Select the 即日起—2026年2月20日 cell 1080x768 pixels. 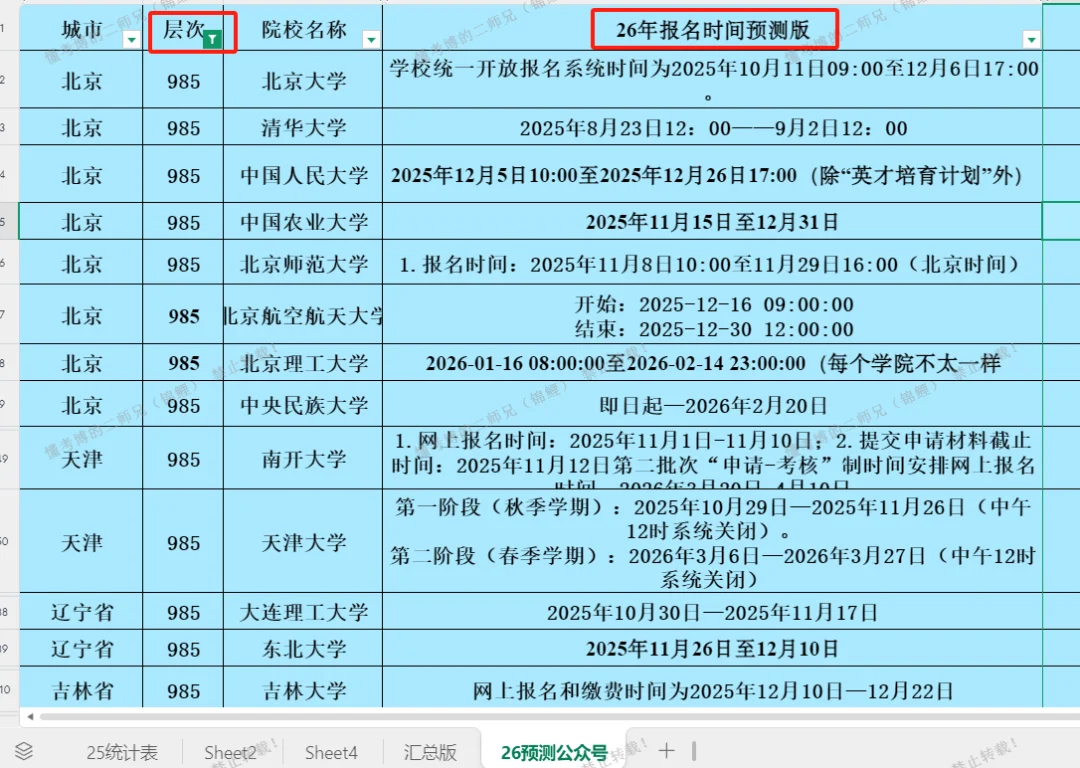coord(712,405)
